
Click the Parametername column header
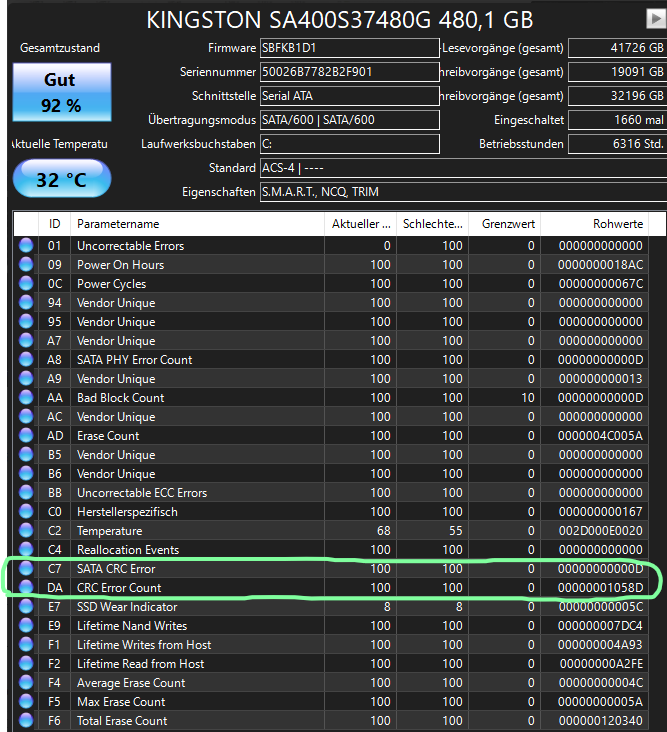tap(197, 224)
